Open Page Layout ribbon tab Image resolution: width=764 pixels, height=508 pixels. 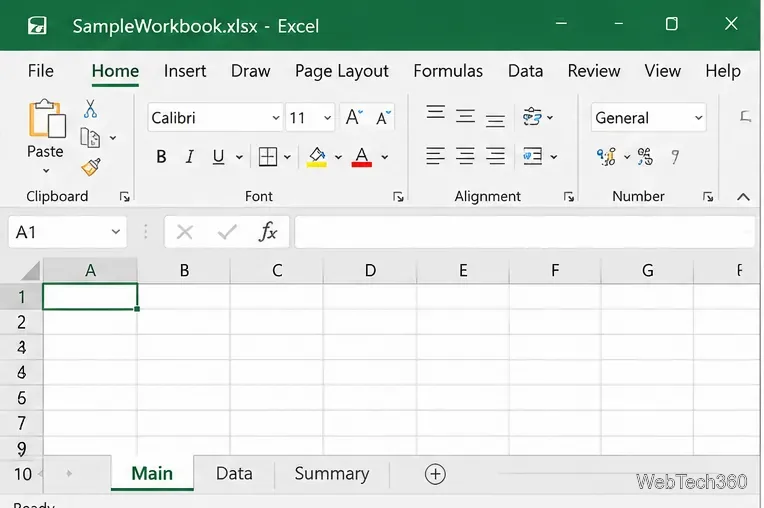coord(342,71)
